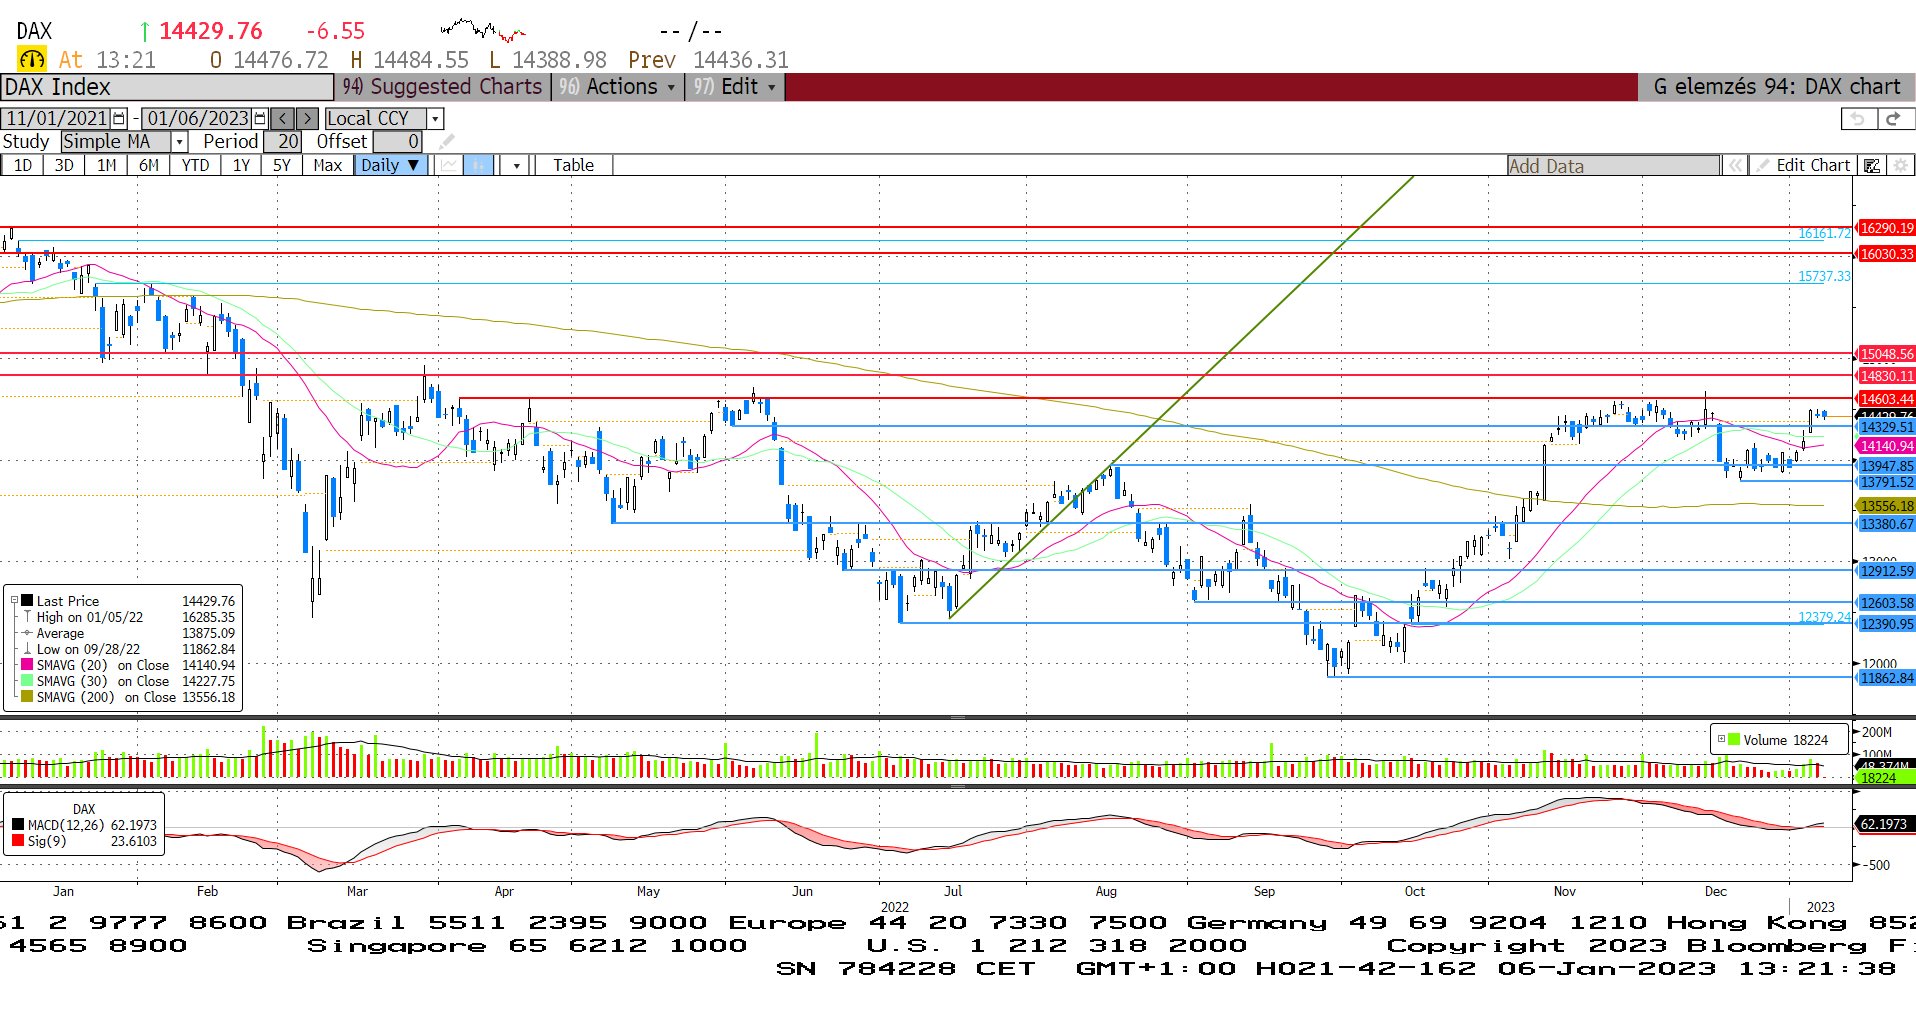1916x1024 pixels.
Task: Click the Edit Chart button
Action: (x=1804, y=166)
